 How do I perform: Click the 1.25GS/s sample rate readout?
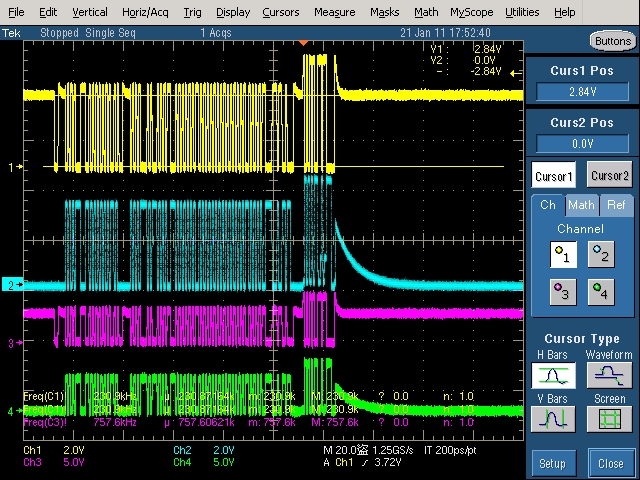click(393, 450)
